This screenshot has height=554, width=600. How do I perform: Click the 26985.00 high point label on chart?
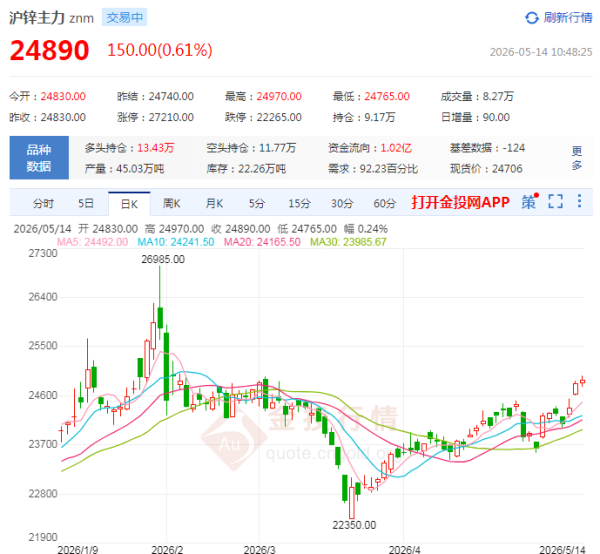(163, 259)
